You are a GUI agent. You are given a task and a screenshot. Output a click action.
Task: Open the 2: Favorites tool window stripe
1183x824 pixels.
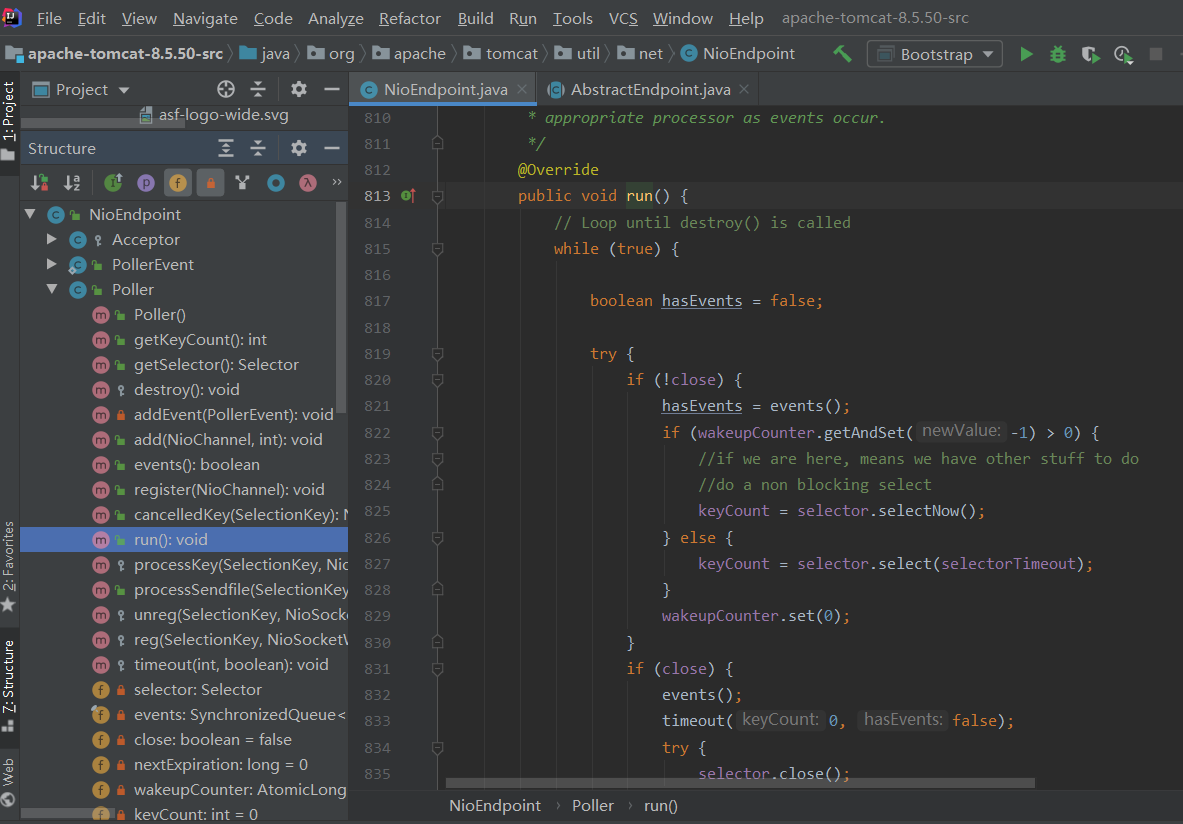9,566
